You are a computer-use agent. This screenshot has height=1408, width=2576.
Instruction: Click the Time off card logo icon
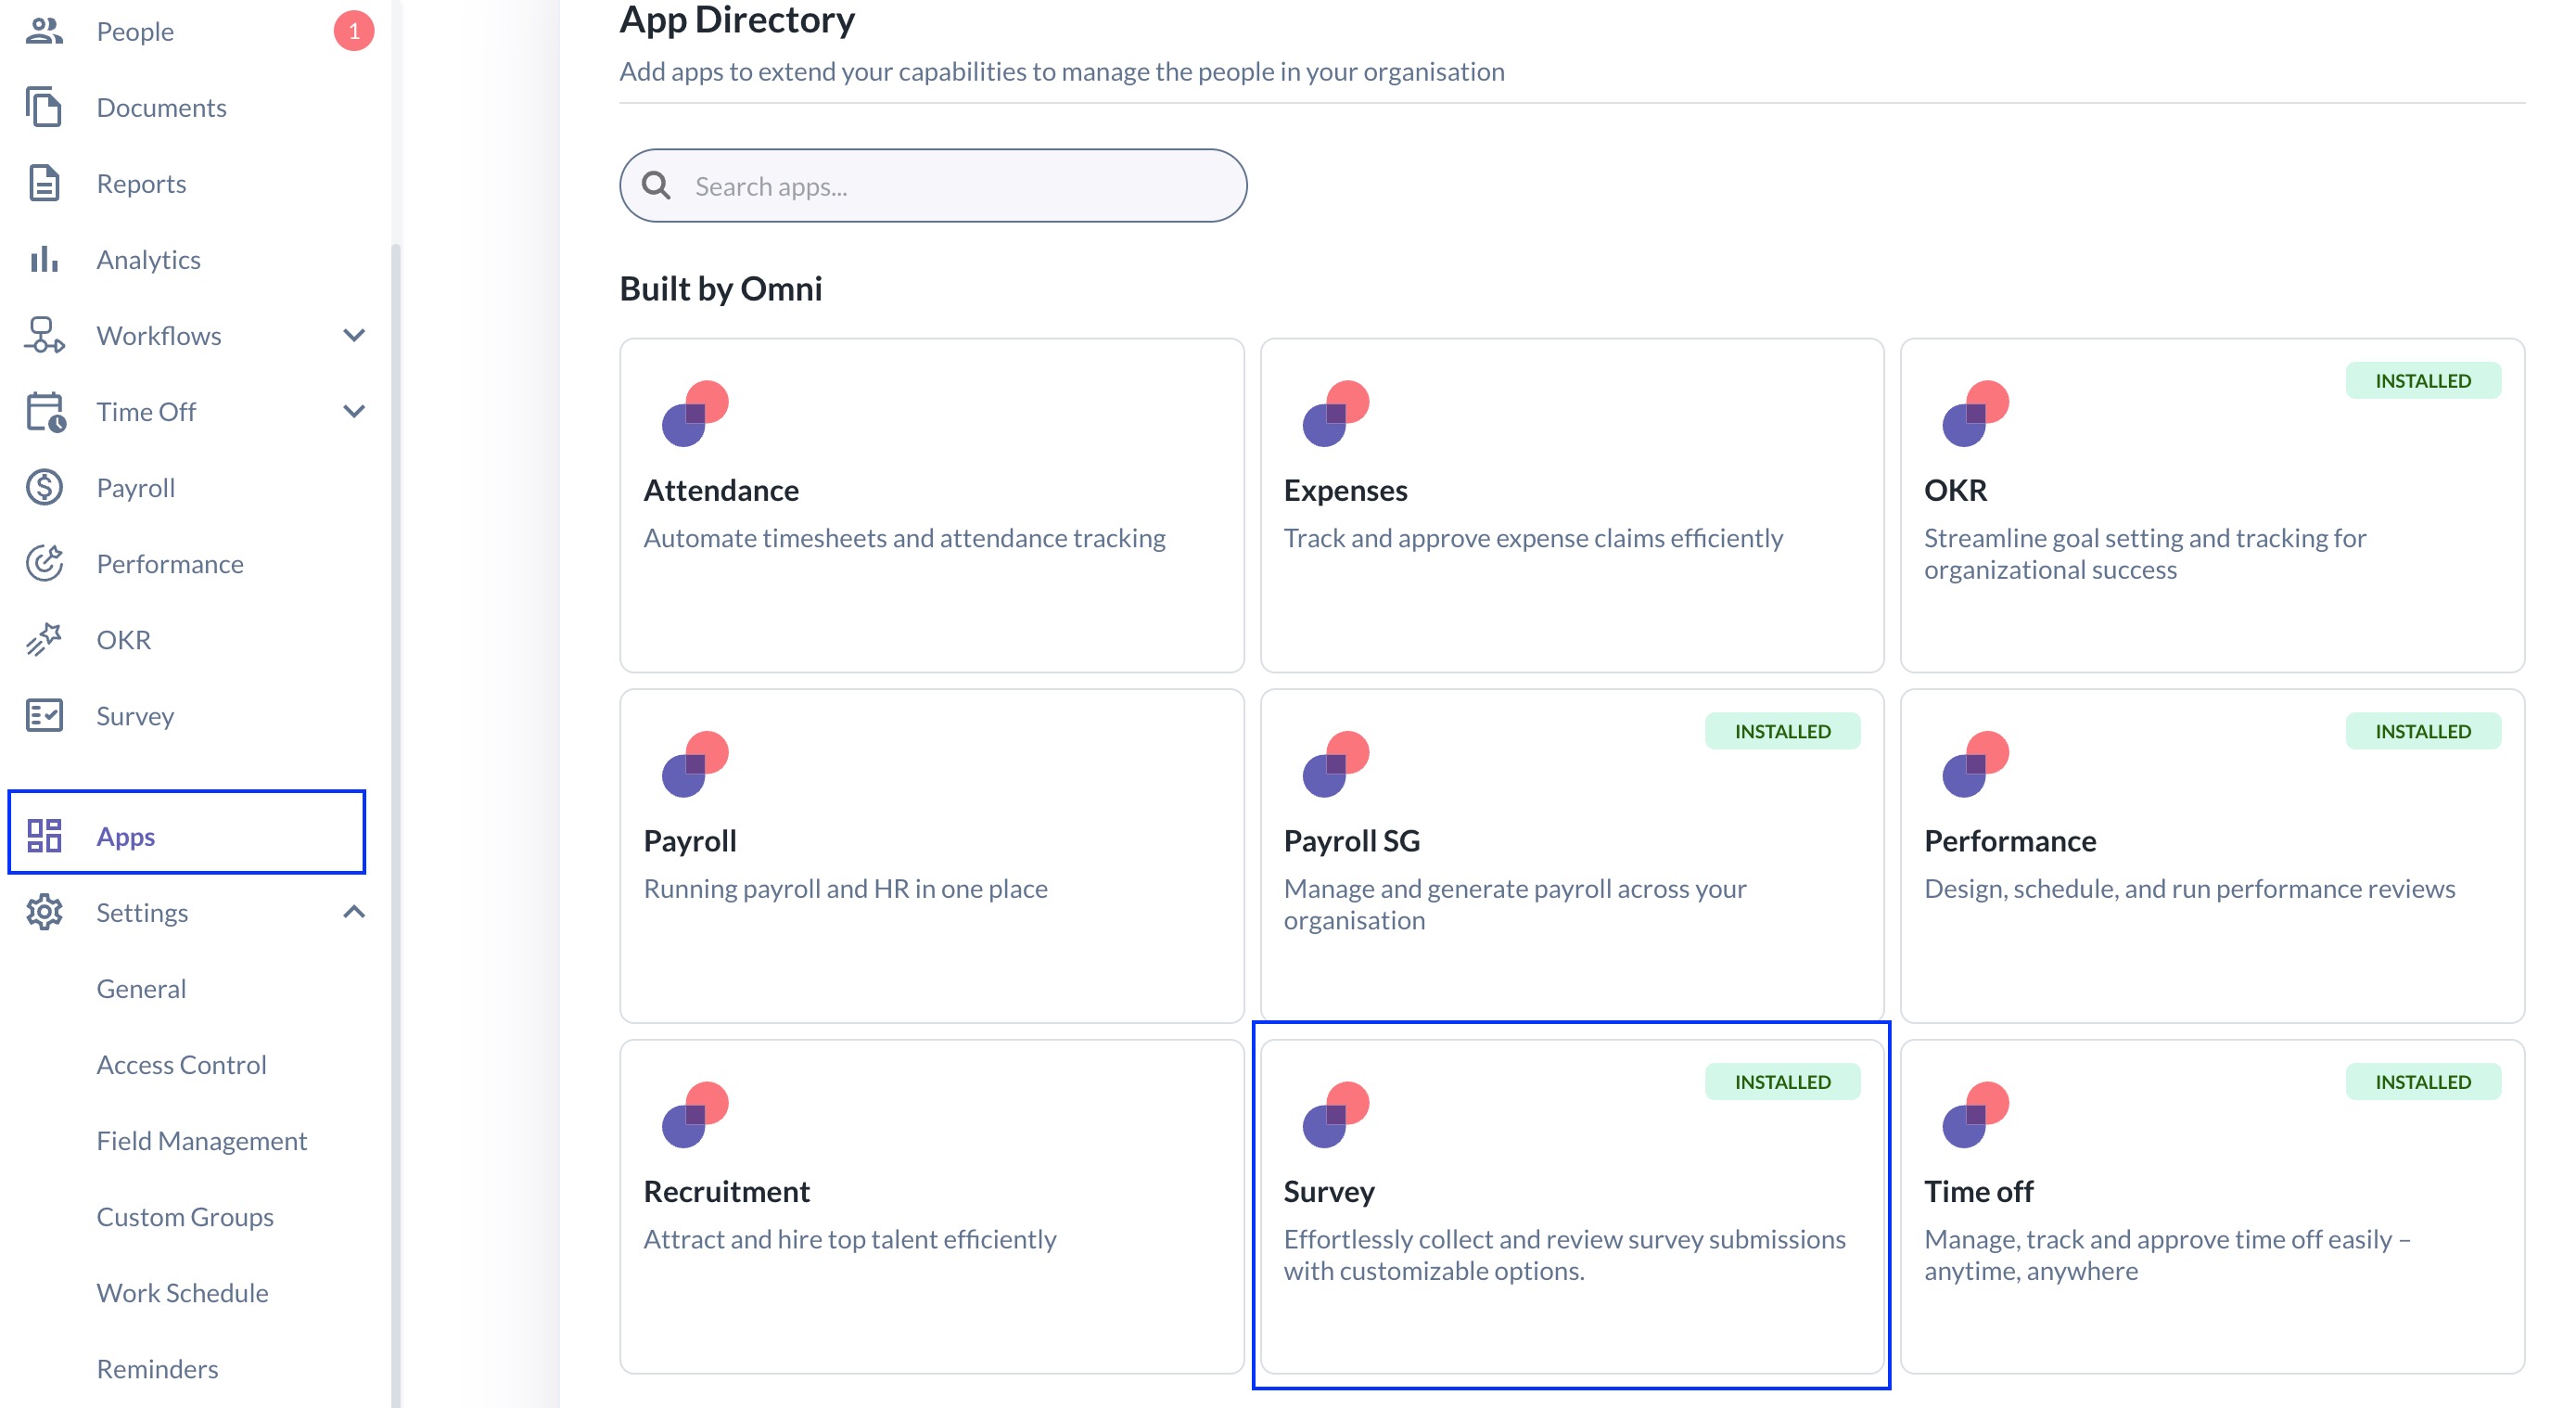pyautogui.click(x=1975, y=1114)
